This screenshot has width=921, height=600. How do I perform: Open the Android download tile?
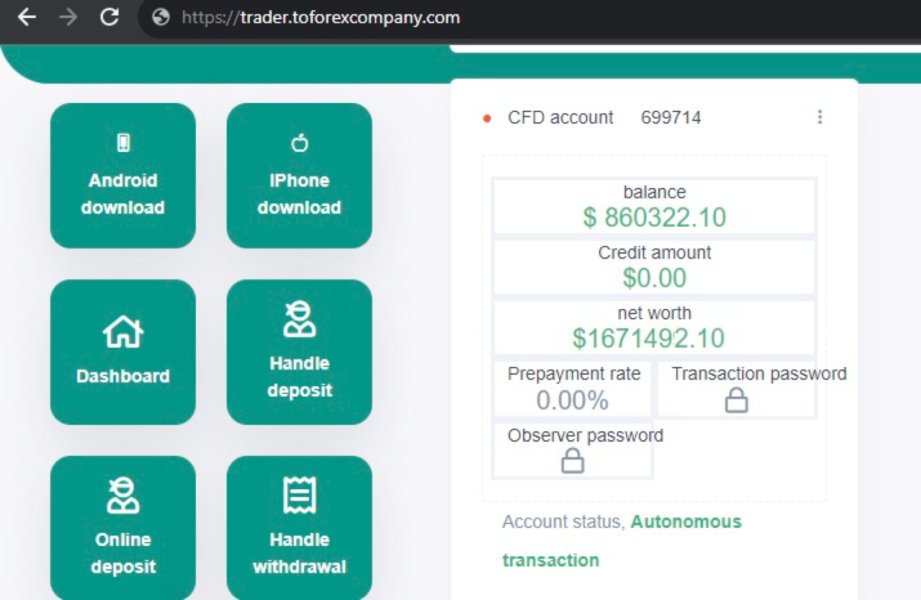(x=123, y=176)
